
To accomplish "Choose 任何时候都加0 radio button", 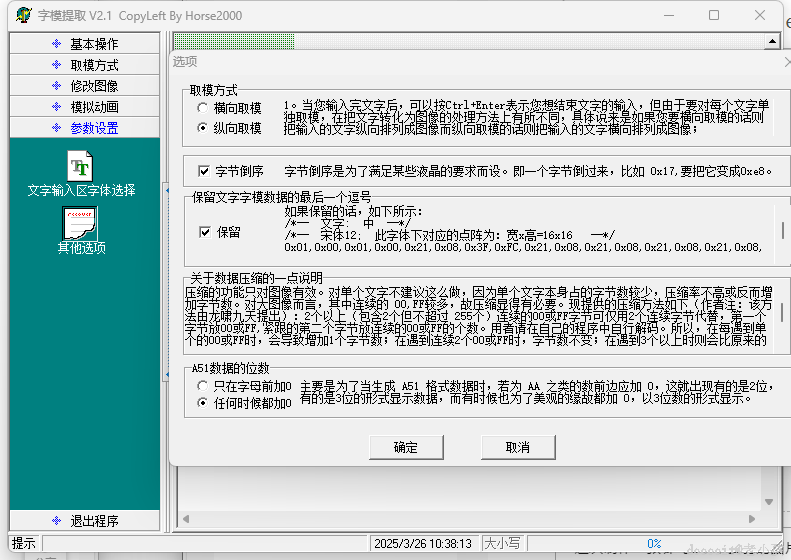I will [x=202, y=403].
